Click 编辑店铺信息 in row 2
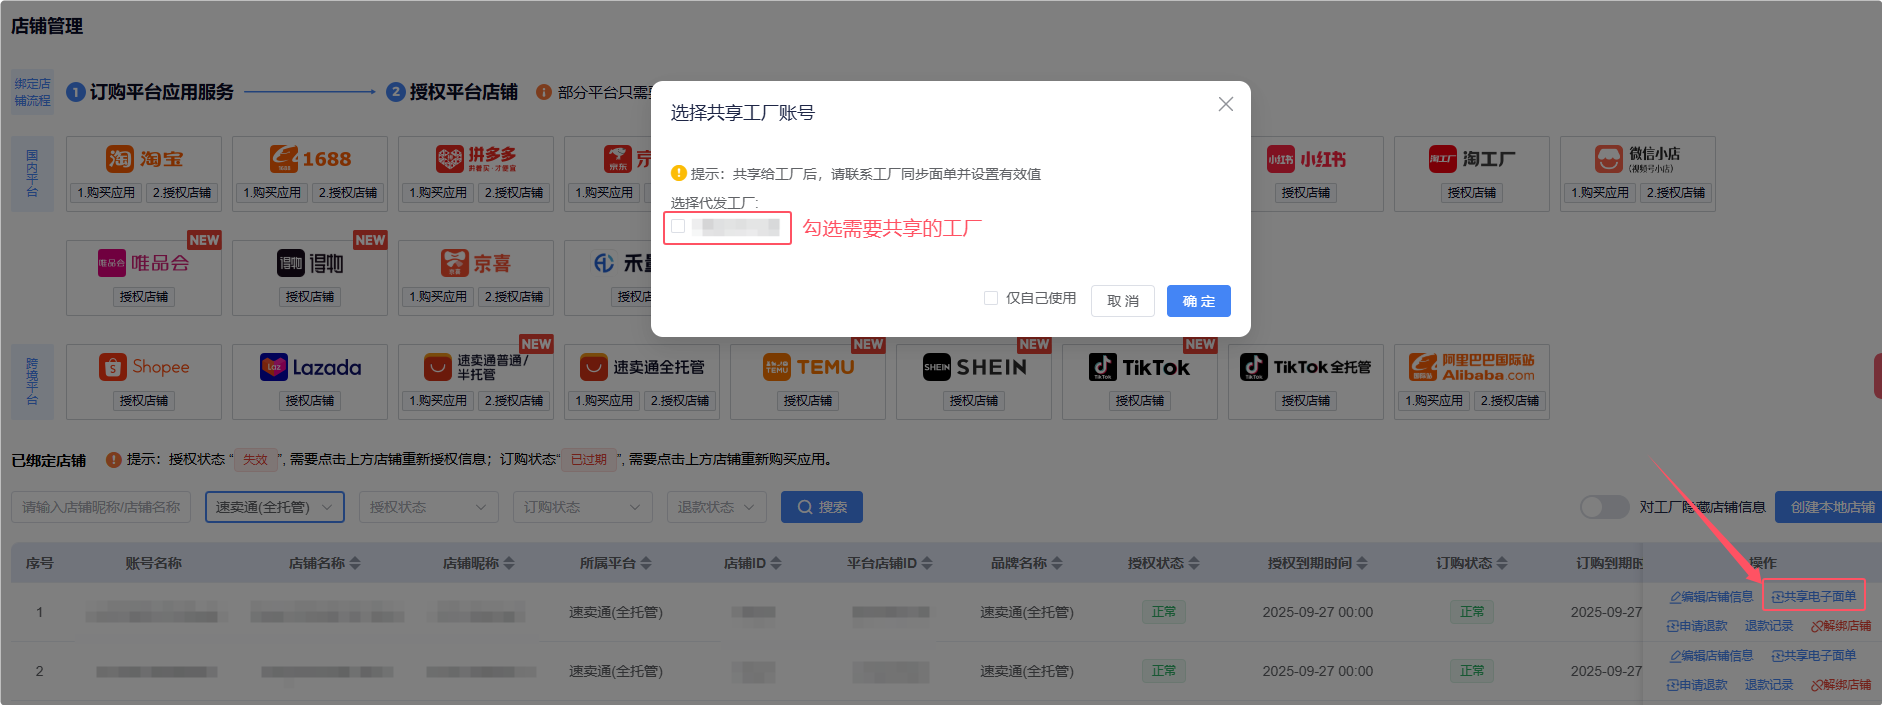Image resolution: width=1882 pixels, height=705 pixels. 1711,656
